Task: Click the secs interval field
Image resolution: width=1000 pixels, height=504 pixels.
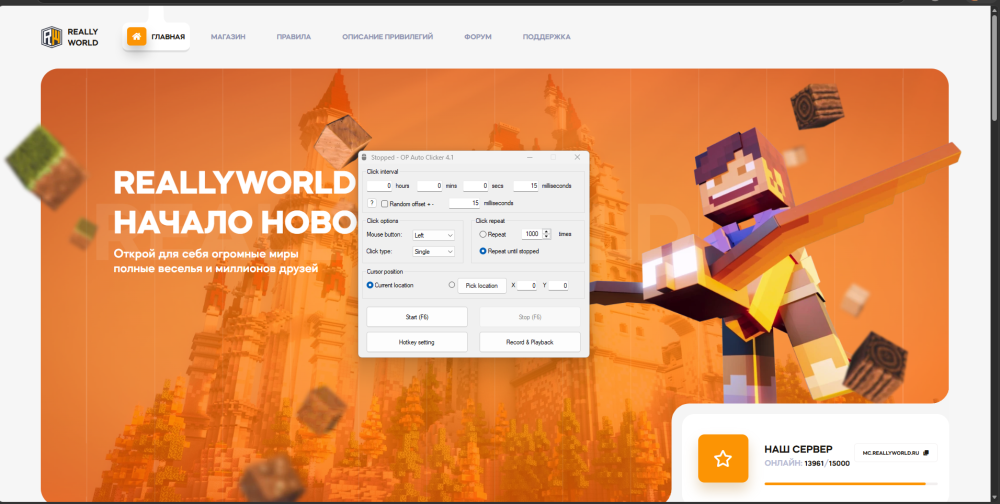Action: [x=476, y=186]
